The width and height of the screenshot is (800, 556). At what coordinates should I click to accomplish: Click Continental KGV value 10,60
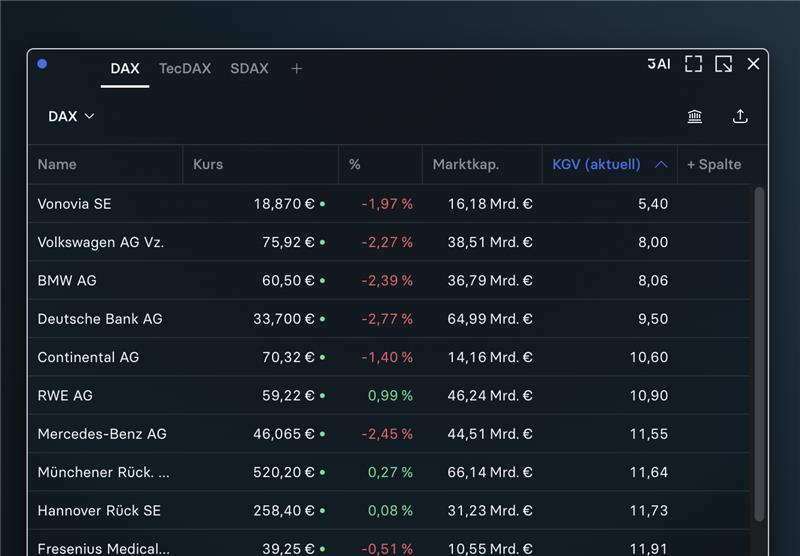[x=649, y=357]
